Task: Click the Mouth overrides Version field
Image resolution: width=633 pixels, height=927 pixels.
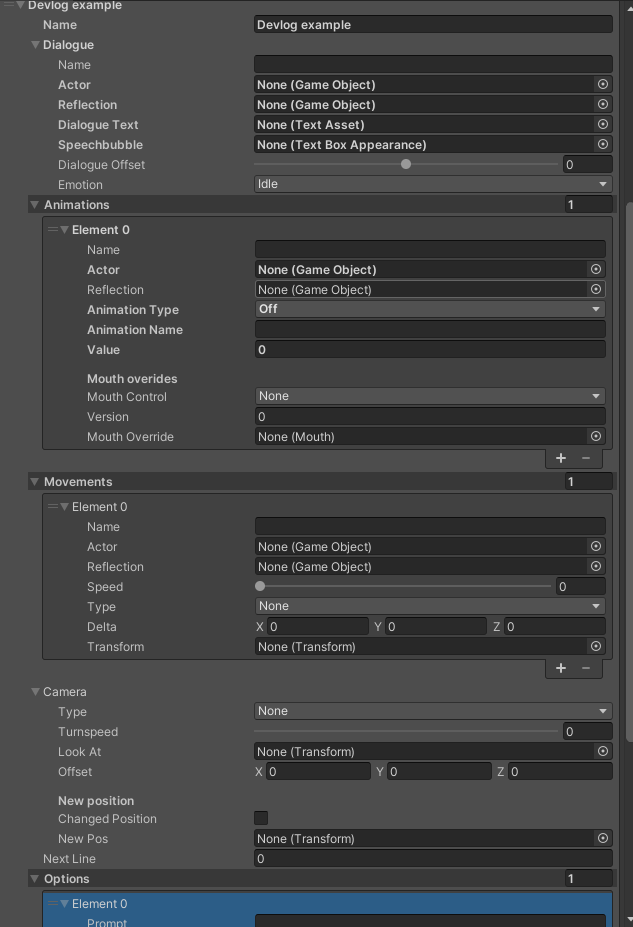Action: pyautogui.click(x=430, y=417)
